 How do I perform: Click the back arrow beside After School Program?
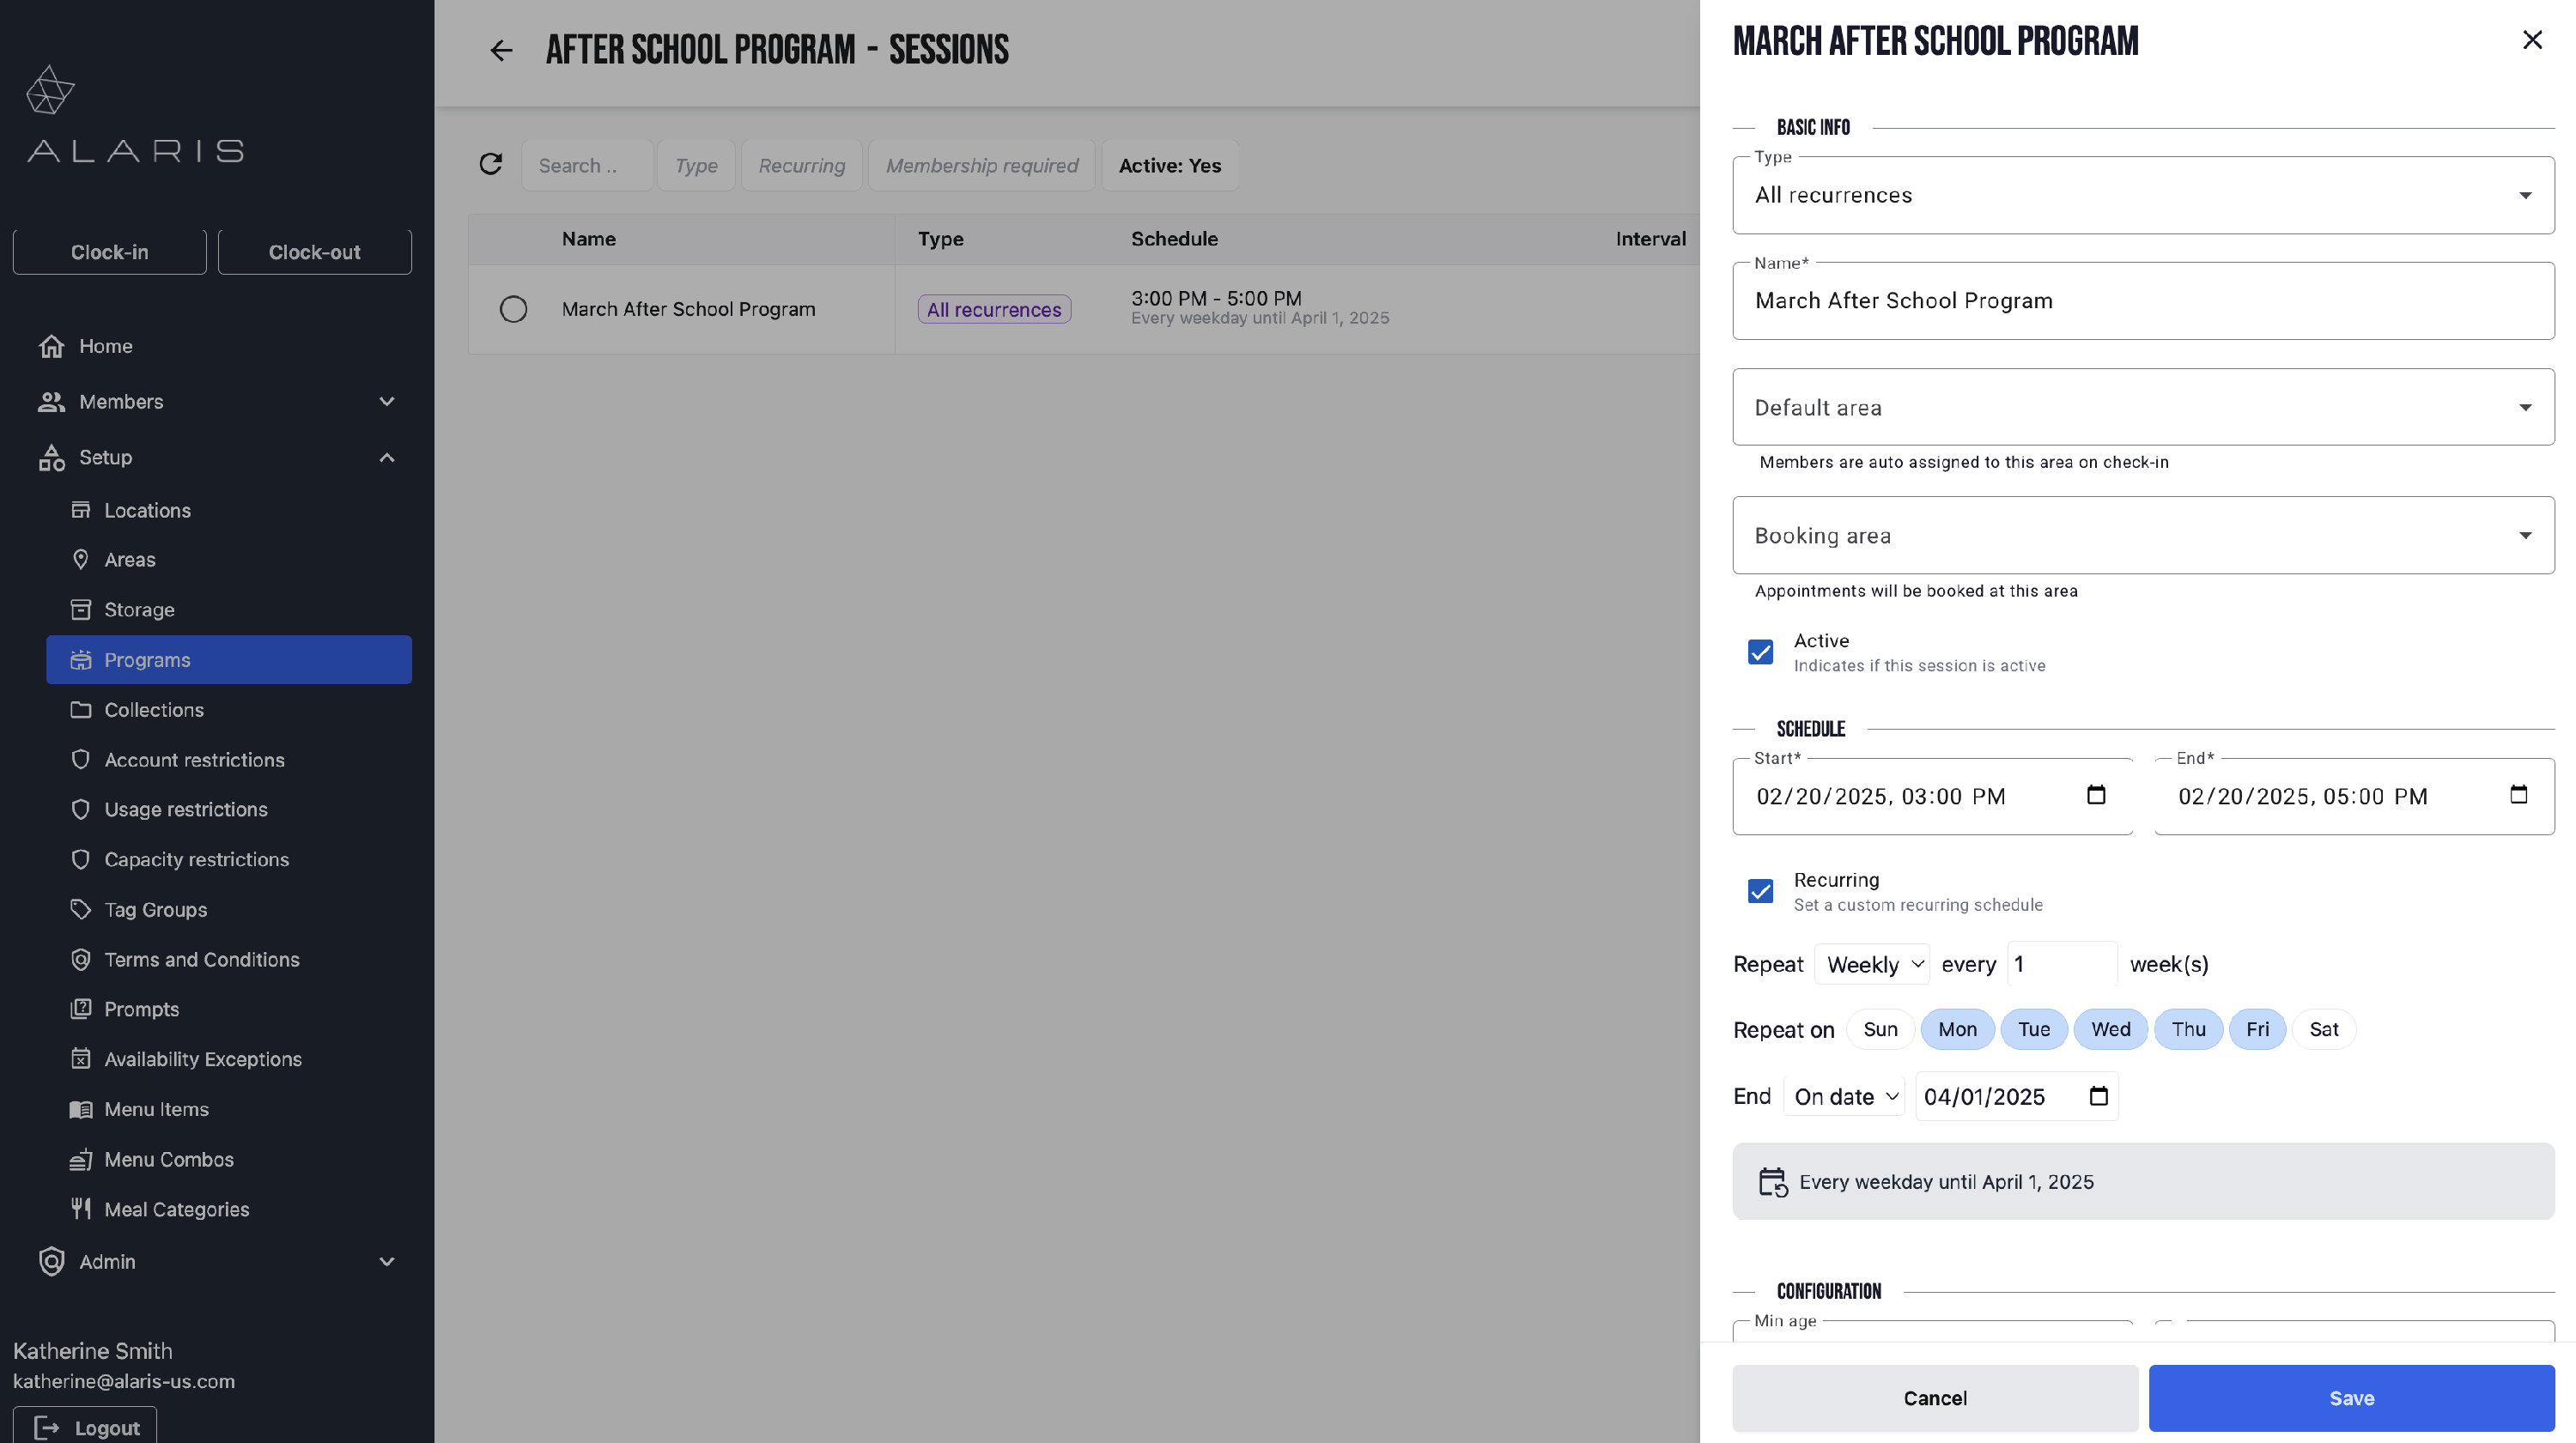[501, 50]
